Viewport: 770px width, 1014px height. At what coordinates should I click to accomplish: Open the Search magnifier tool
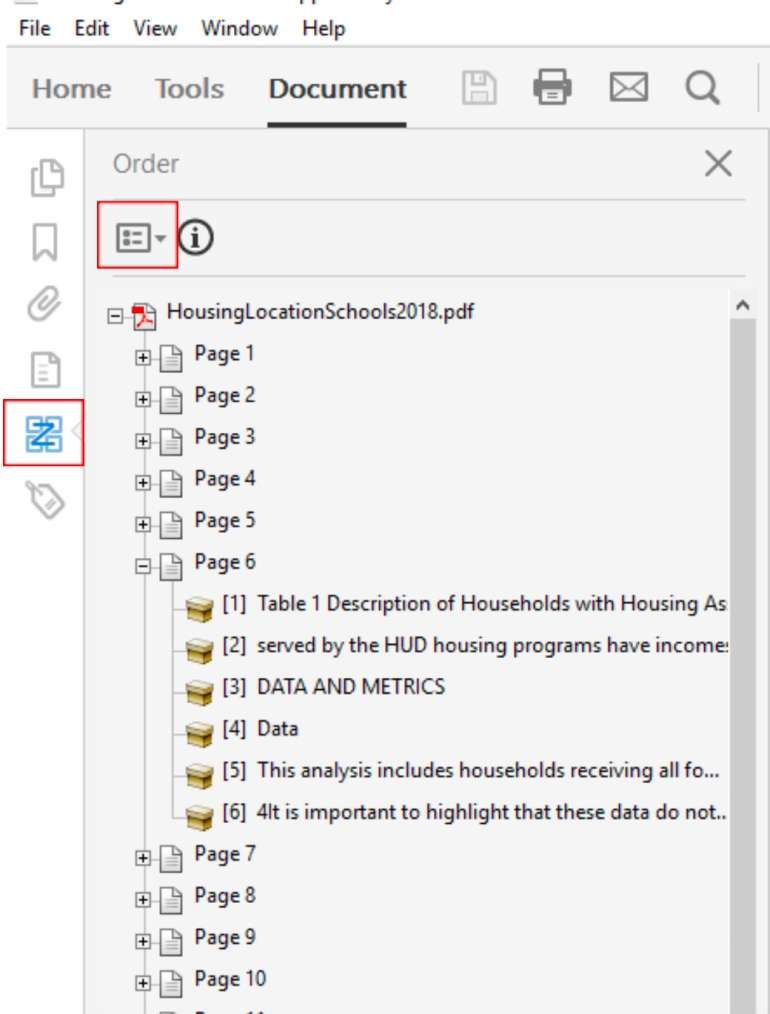click(x=701, y=89)
